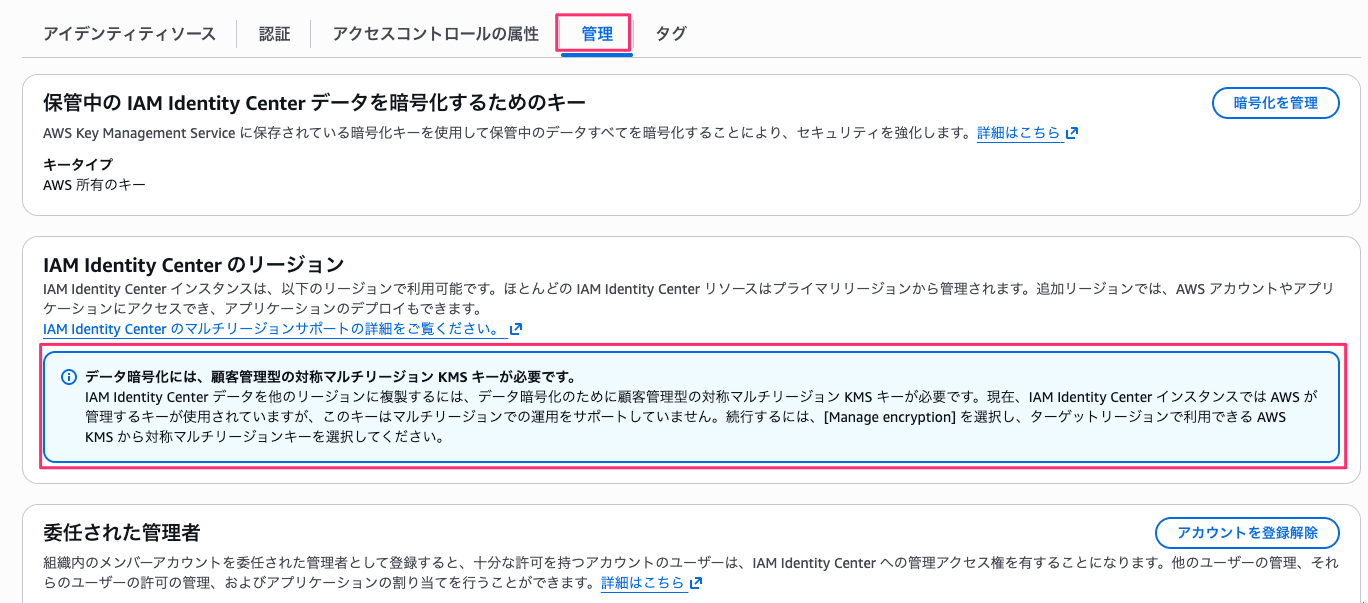Click external link icon beside encryption 詳細はこちら
This screenshot has width=1368, height=603.
click(x=1072, y=133)
